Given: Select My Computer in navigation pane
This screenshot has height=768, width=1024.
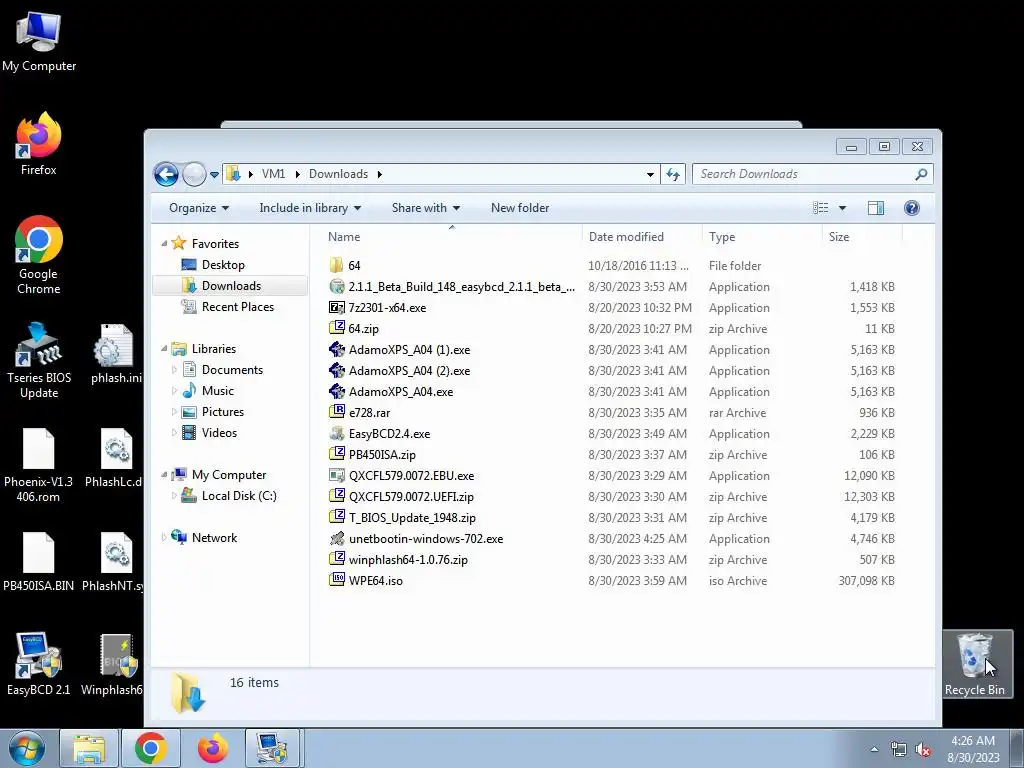Looking at the screenshot, I should (229, 475).
